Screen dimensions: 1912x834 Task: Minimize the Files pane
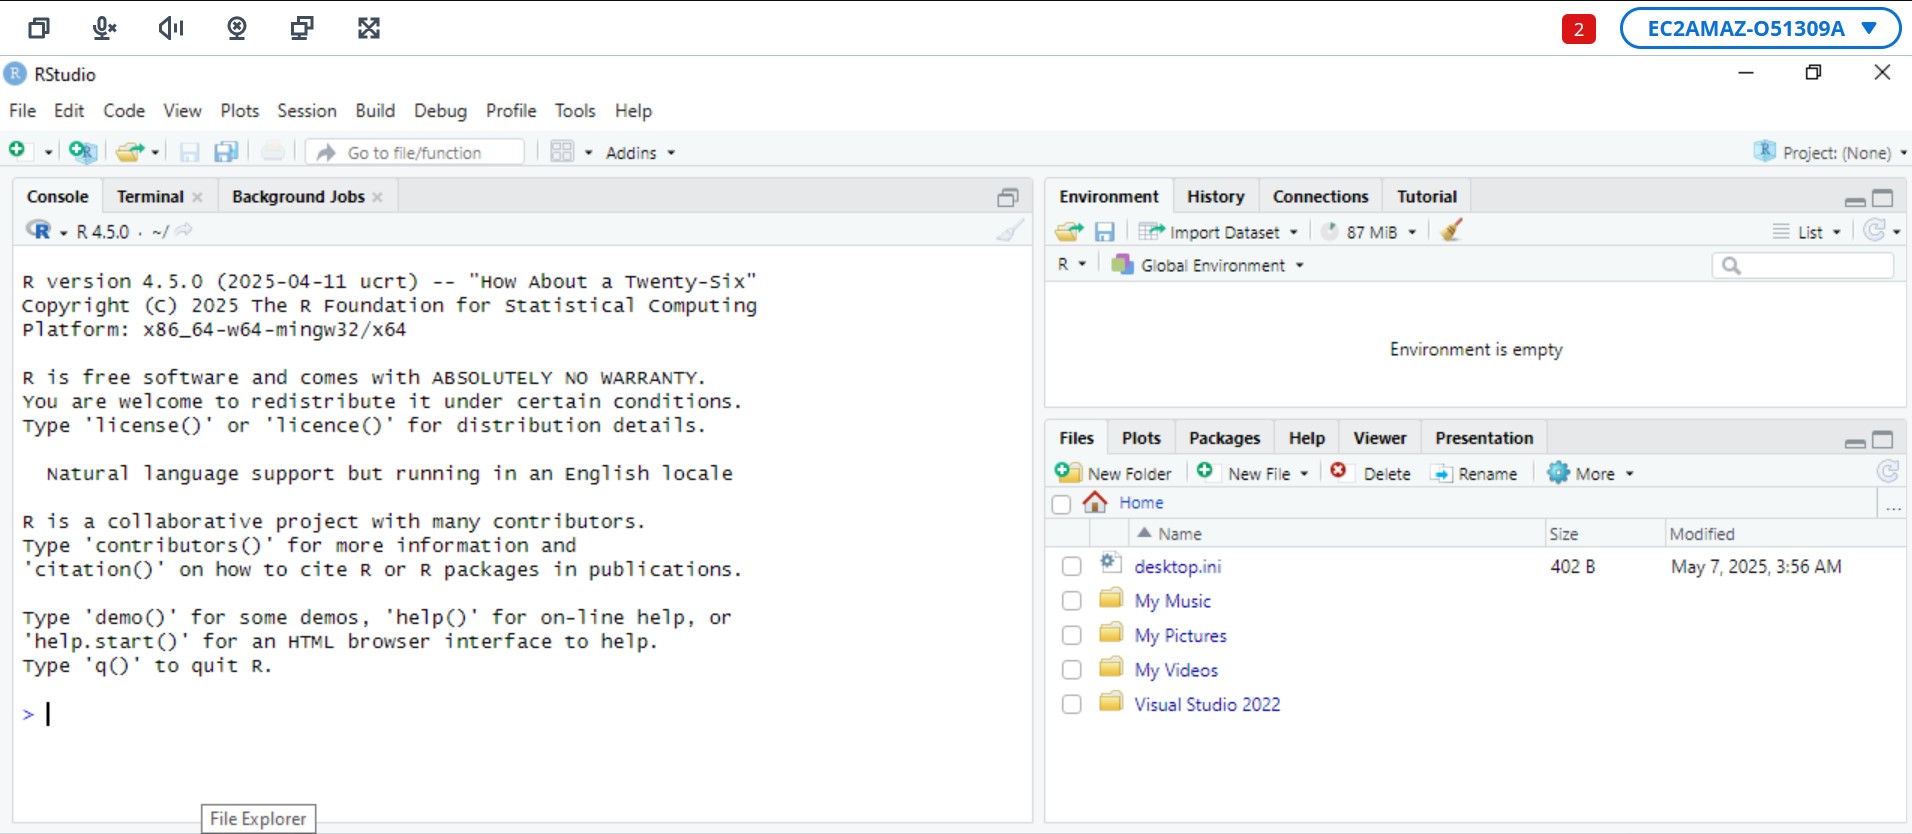coord(1855,441)
